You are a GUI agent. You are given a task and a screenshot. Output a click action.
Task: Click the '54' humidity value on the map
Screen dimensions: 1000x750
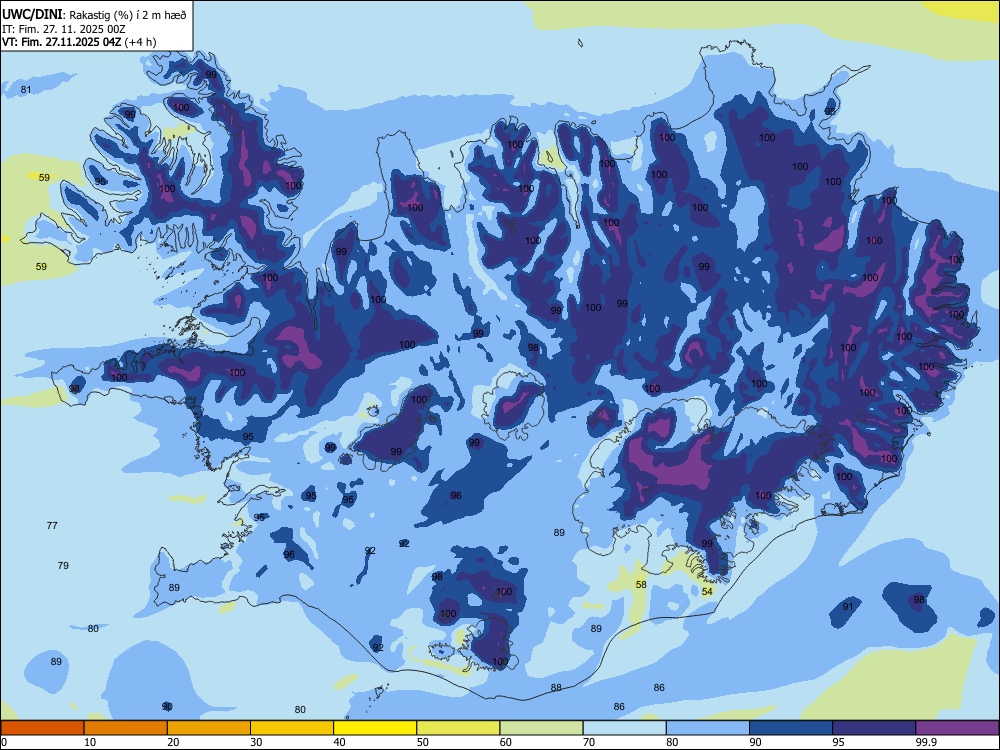pyautogui.click(x=707, y=591)
